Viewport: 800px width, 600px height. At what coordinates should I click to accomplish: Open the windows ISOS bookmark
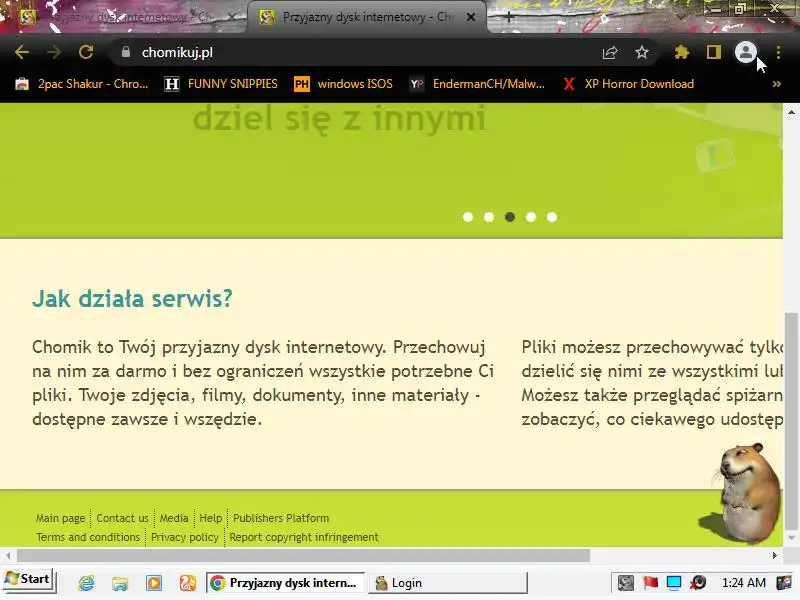click(343, 84)
